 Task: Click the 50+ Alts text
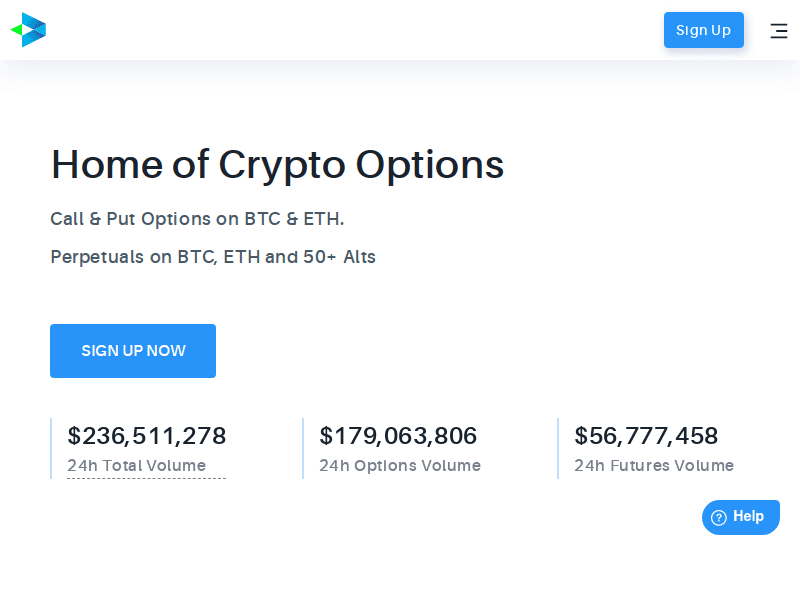(x=340, y=257)
